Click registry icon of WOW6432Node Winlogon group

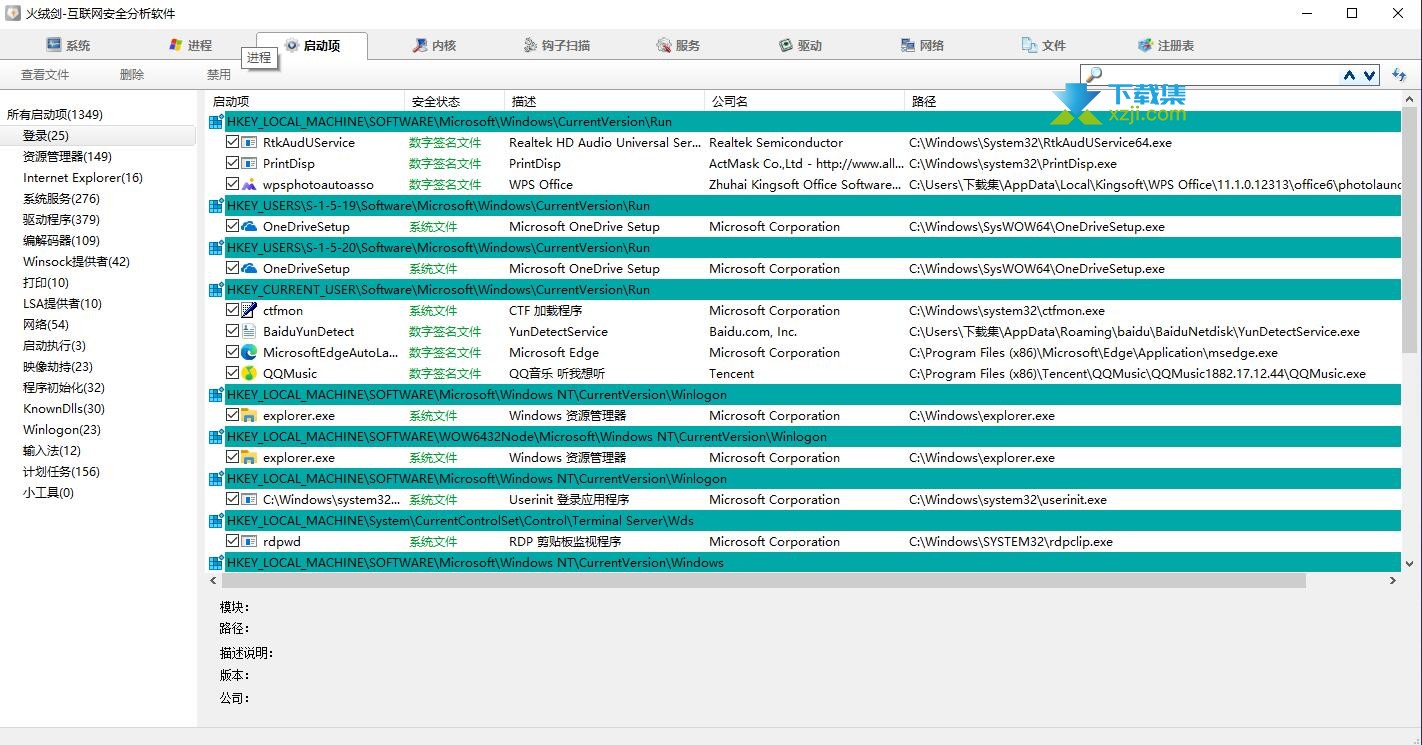[216, 436]
